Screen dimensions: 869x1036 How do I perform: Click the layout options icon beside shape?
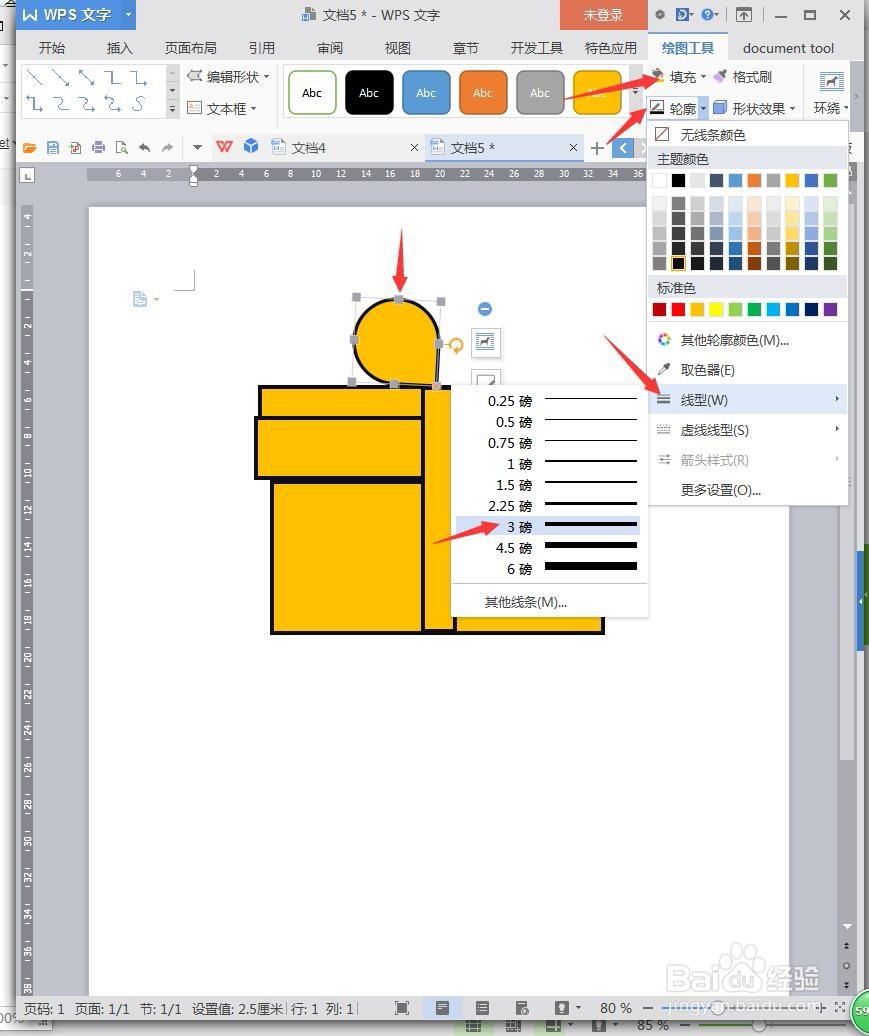coord(486,342)
